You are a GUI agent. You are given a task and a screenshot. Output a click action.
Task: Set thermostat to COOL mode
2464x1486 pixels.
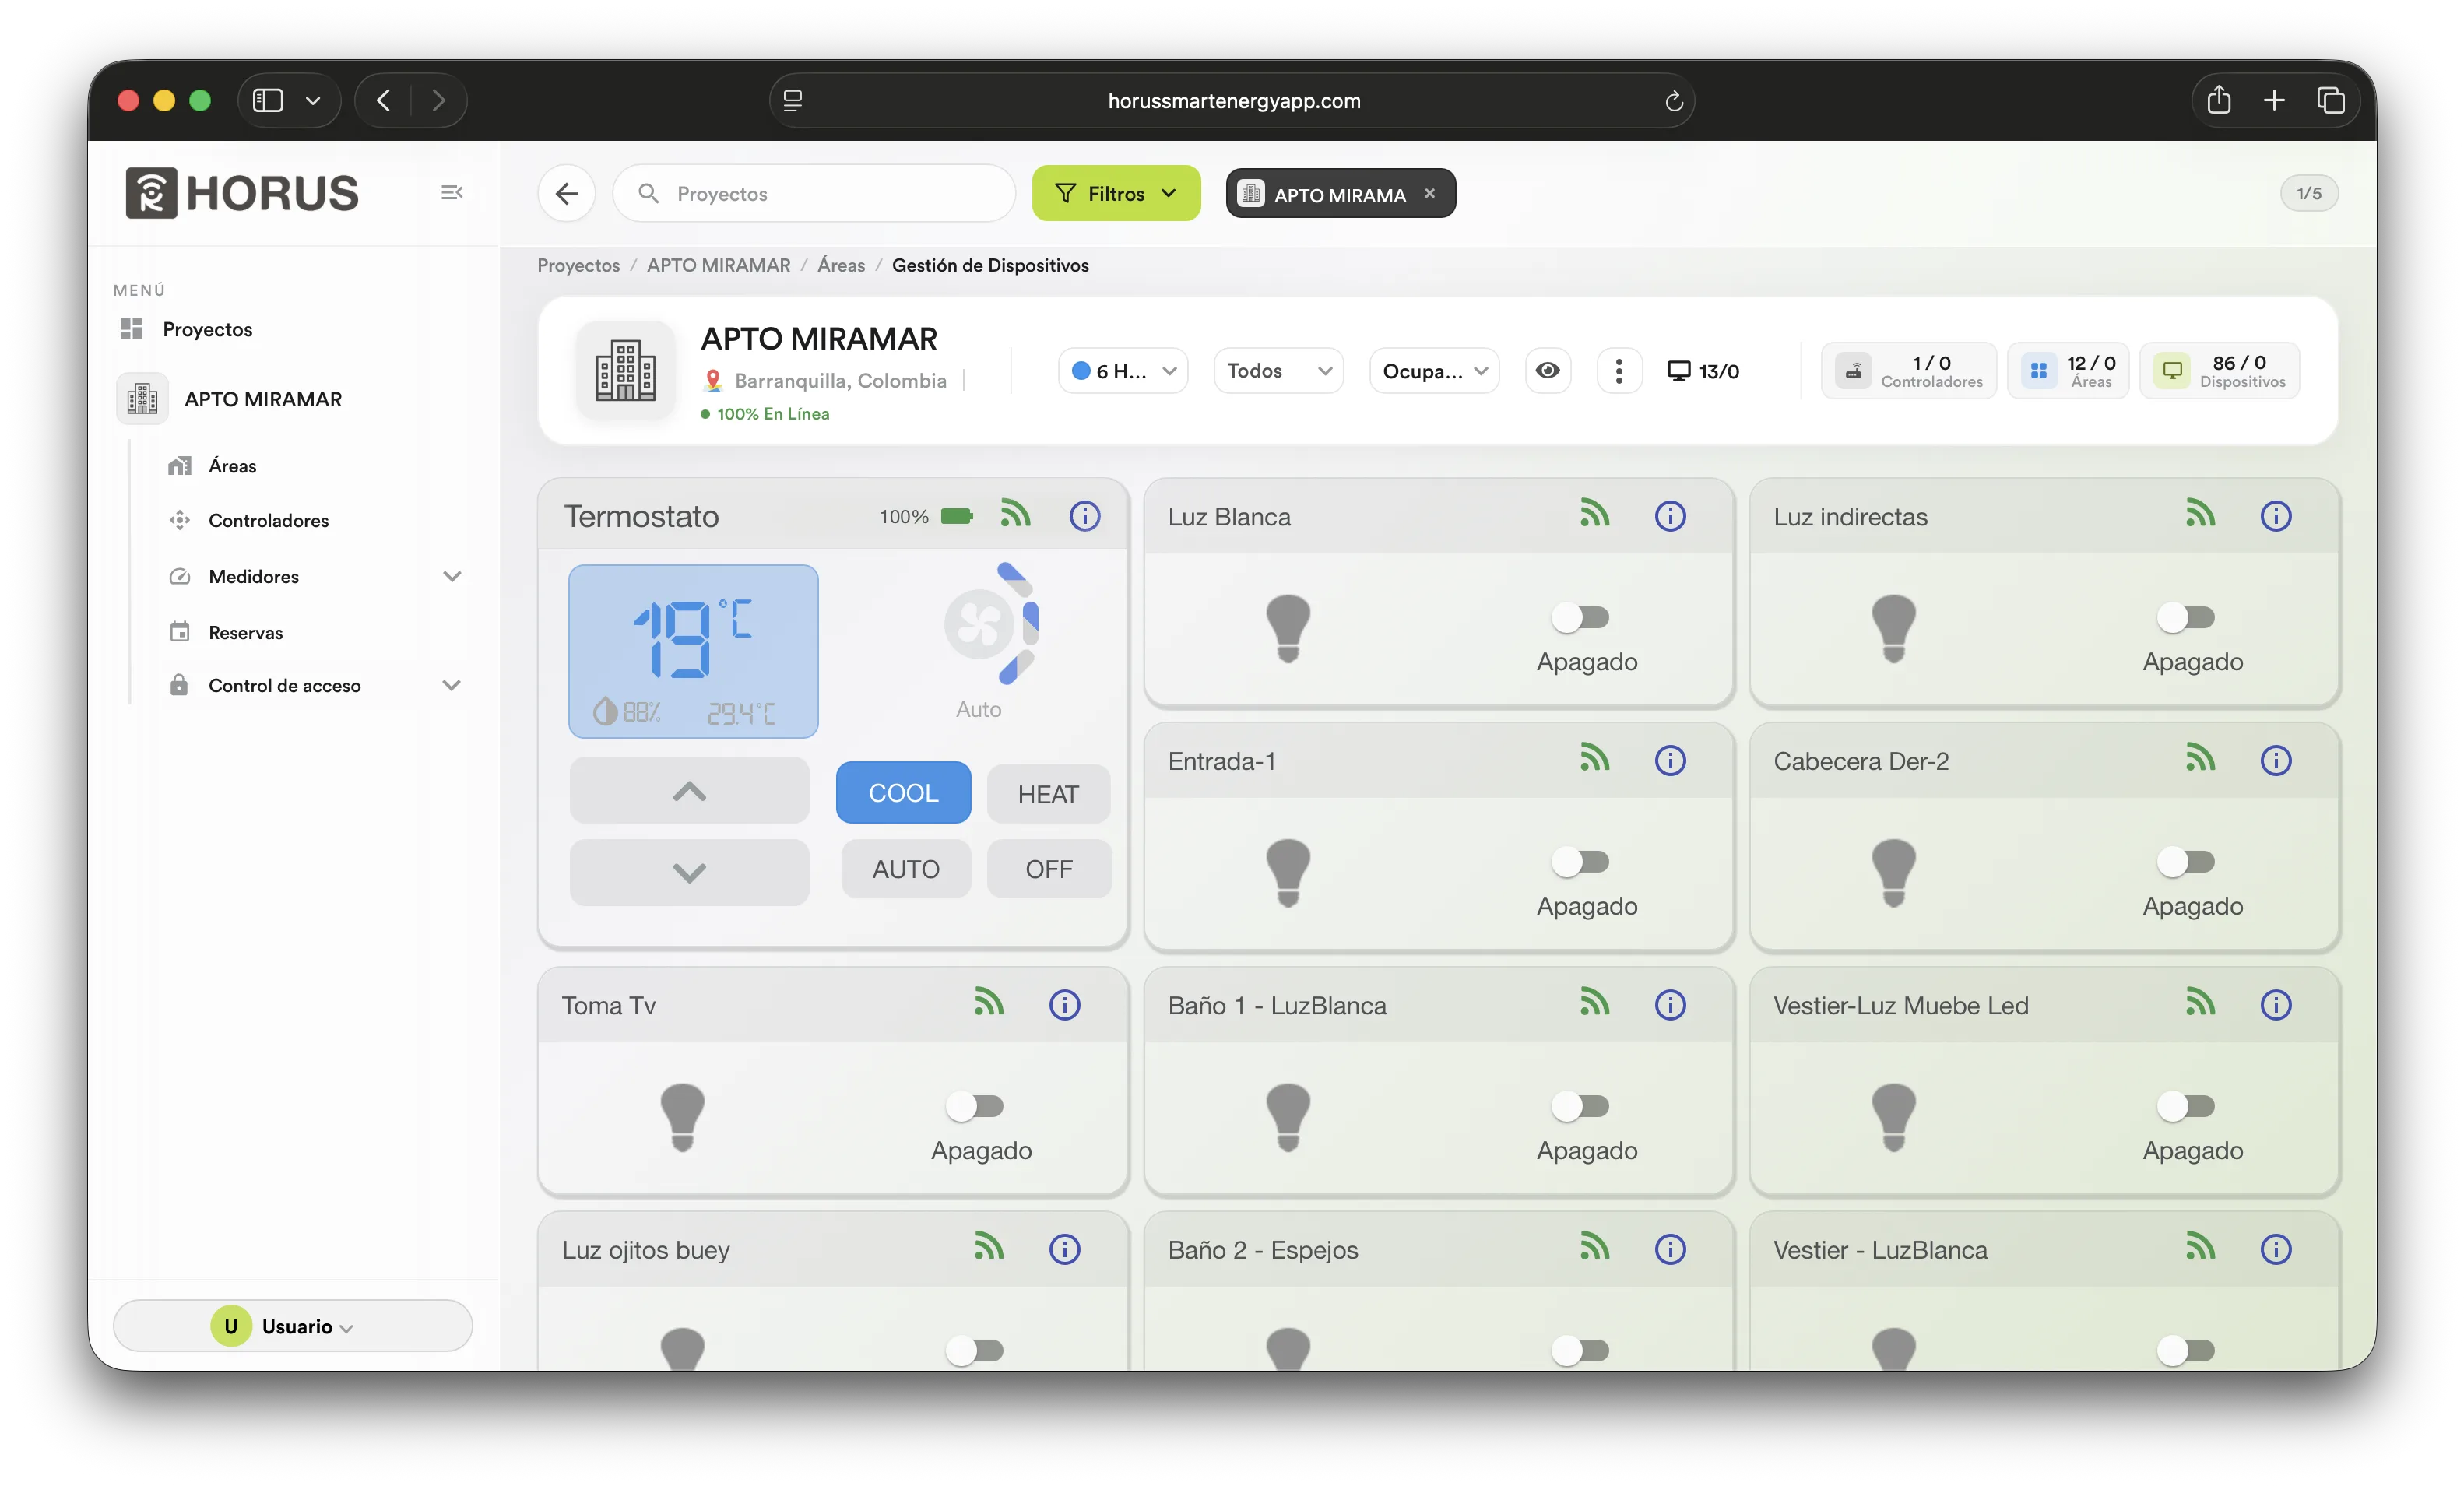[903, 792]
